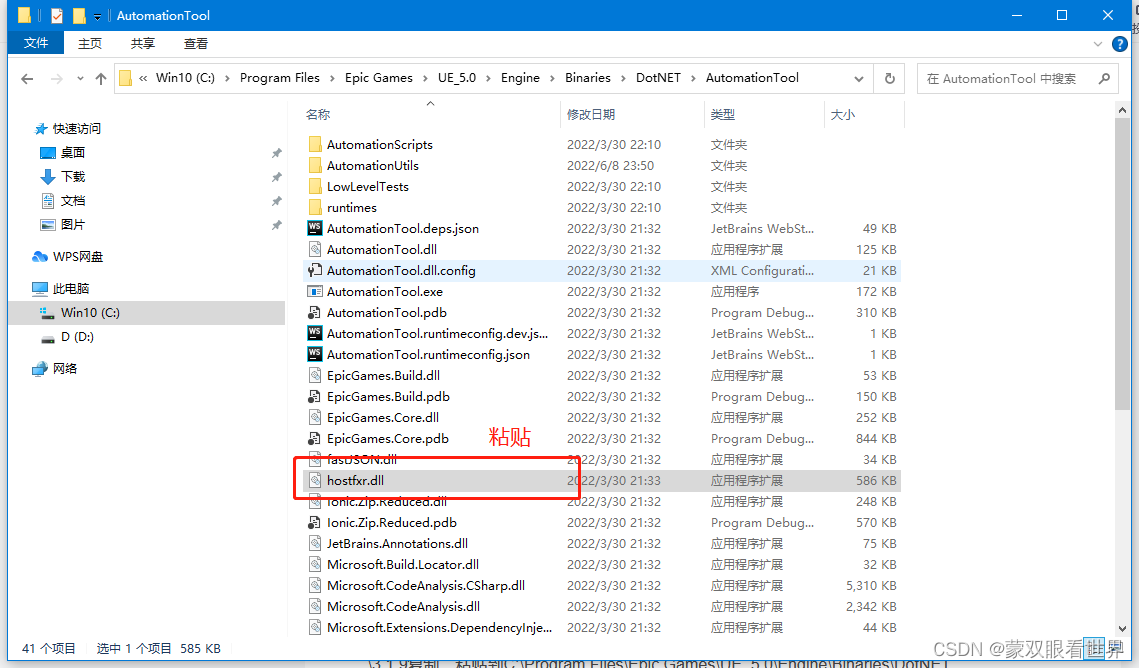Expand the ribbon with the chevron
Viewport: 1139px width, 668px height.
point(1098,44)
